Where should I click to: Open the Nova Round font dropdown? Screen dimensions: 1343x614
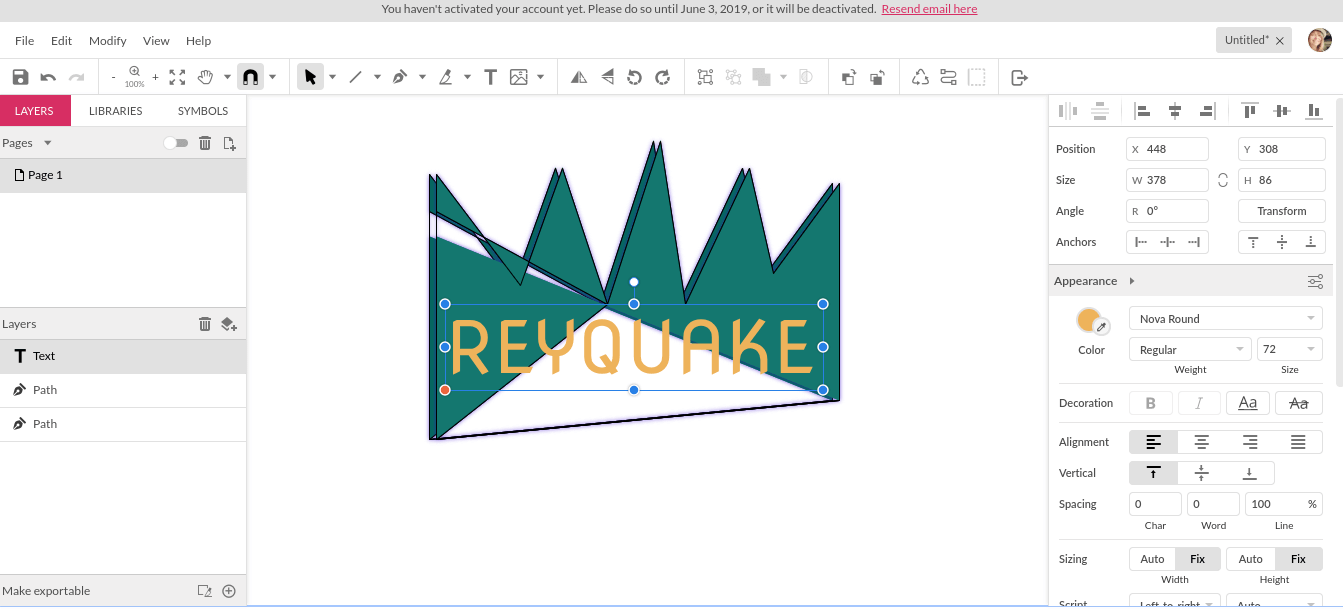coord(1226,319)
